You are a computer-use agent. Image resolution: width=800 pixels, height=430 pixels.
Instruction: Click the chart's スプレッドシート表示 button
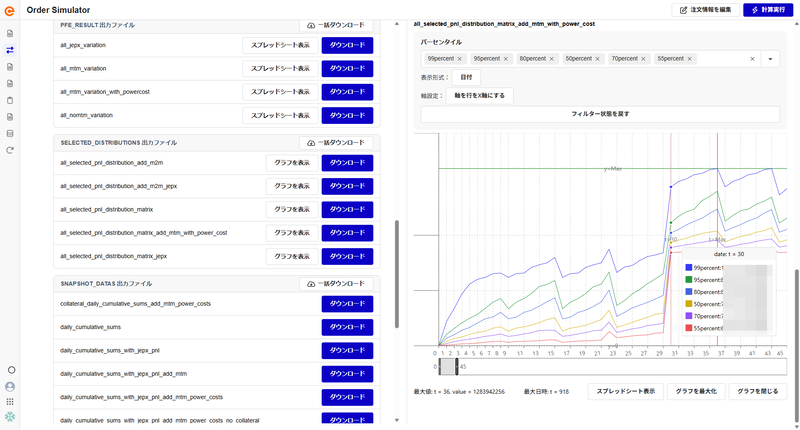(x=626, y=392)
